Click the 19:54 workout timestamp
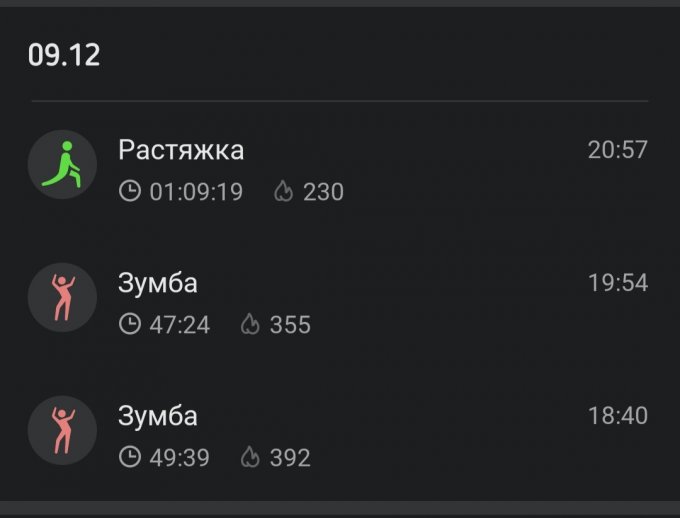Viewport: 680px width, 518px height. pos(617,283)
